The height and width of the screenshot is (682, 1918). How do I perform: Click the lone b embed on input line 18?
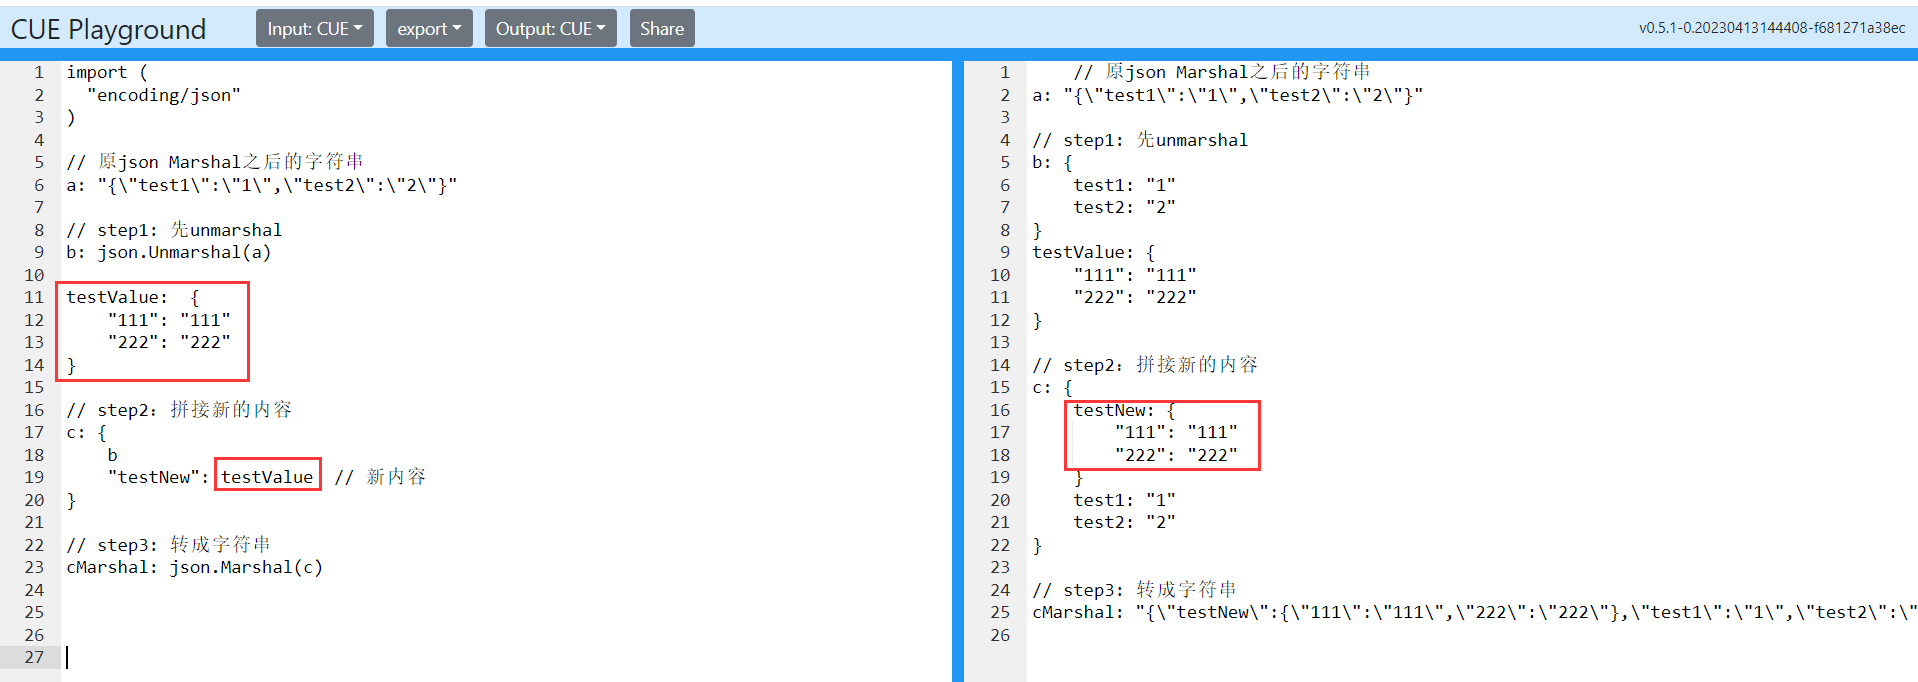coord(112,455)
